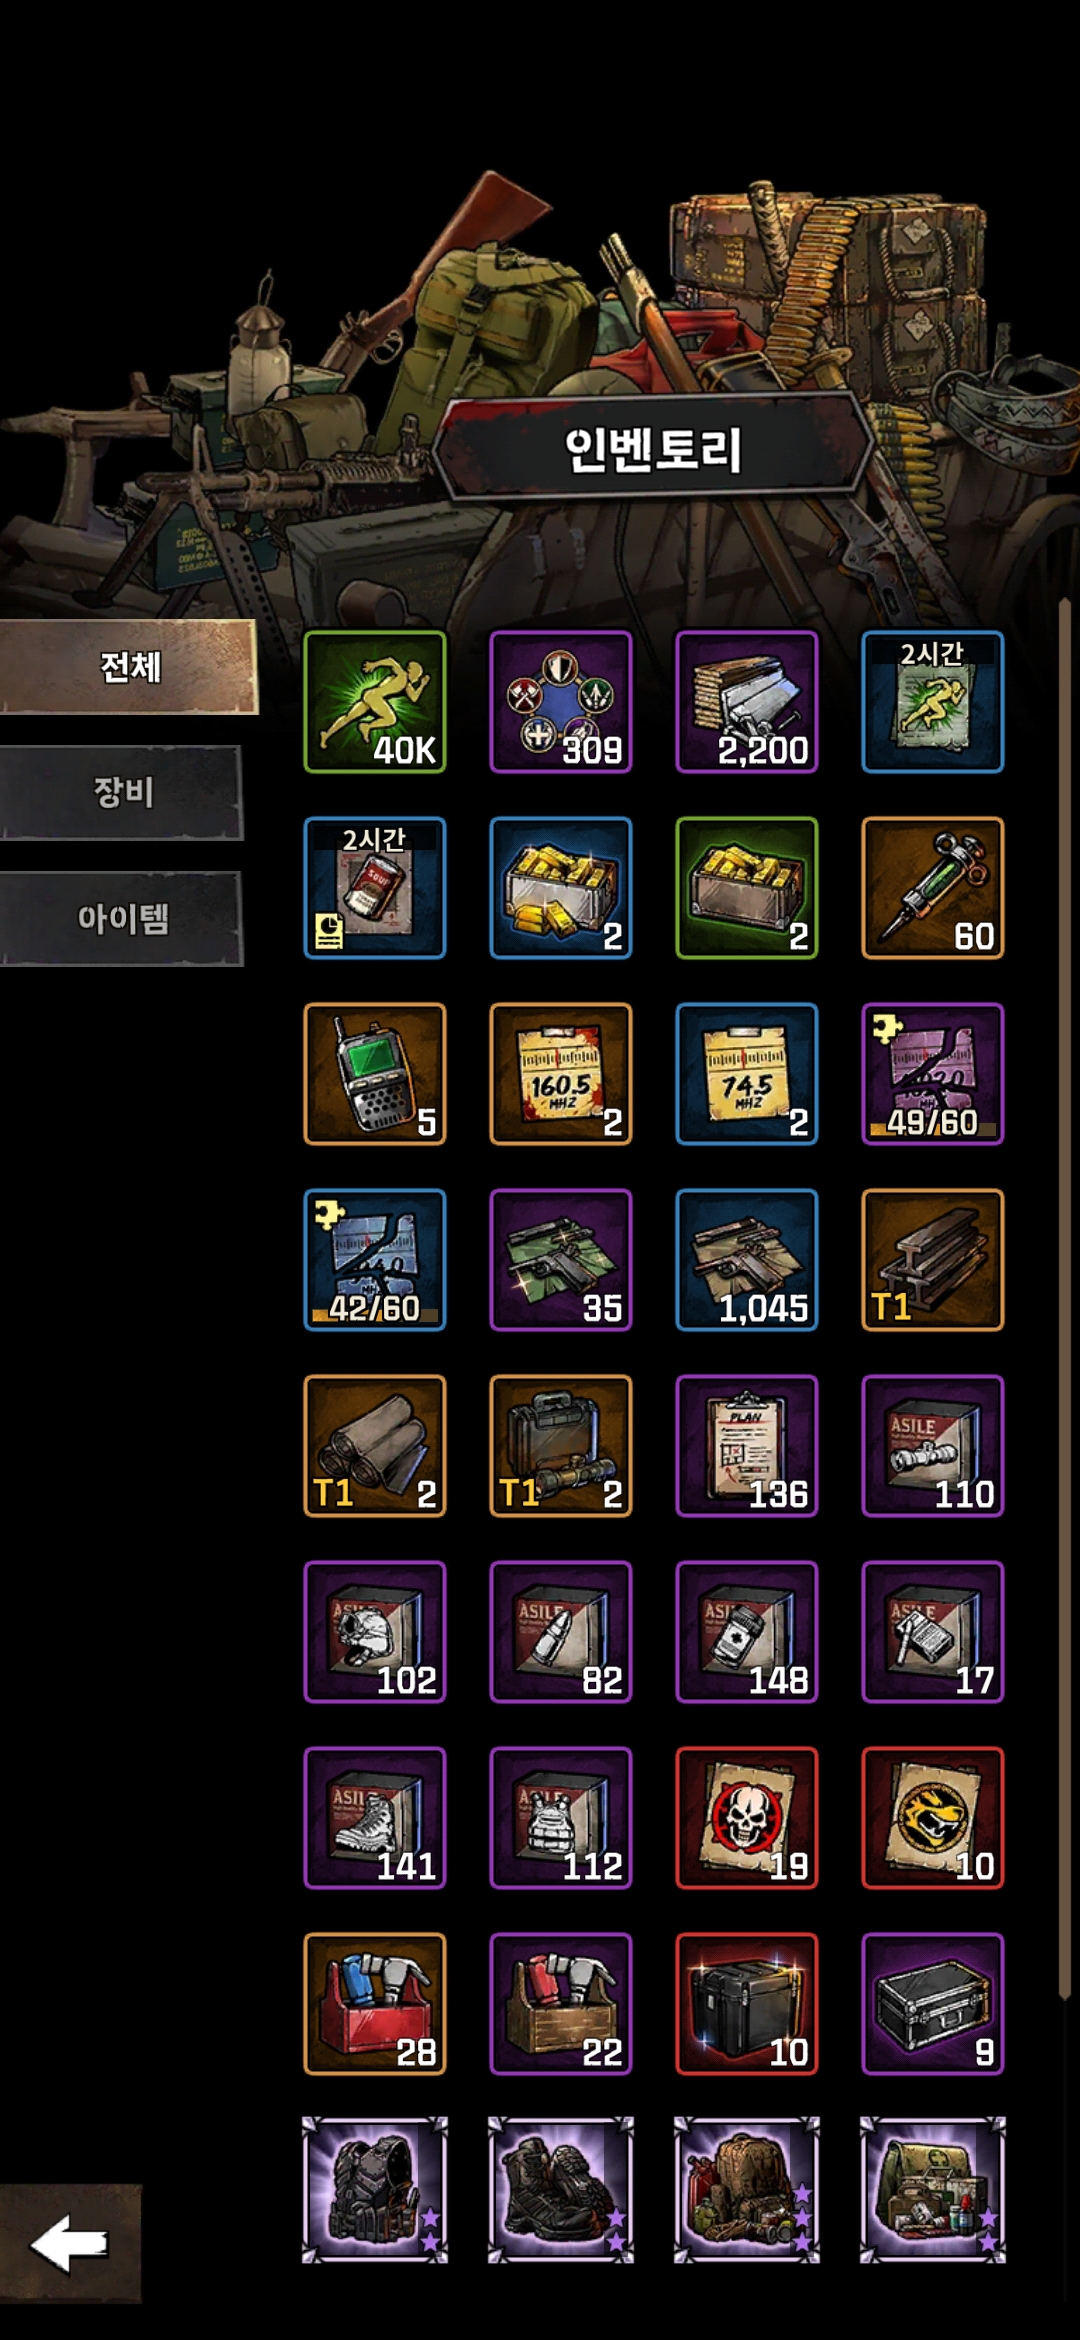Switch to the 전체 tab
Image resolution: width=1080 pixels, height=2340 pixels.
(129, 667)
